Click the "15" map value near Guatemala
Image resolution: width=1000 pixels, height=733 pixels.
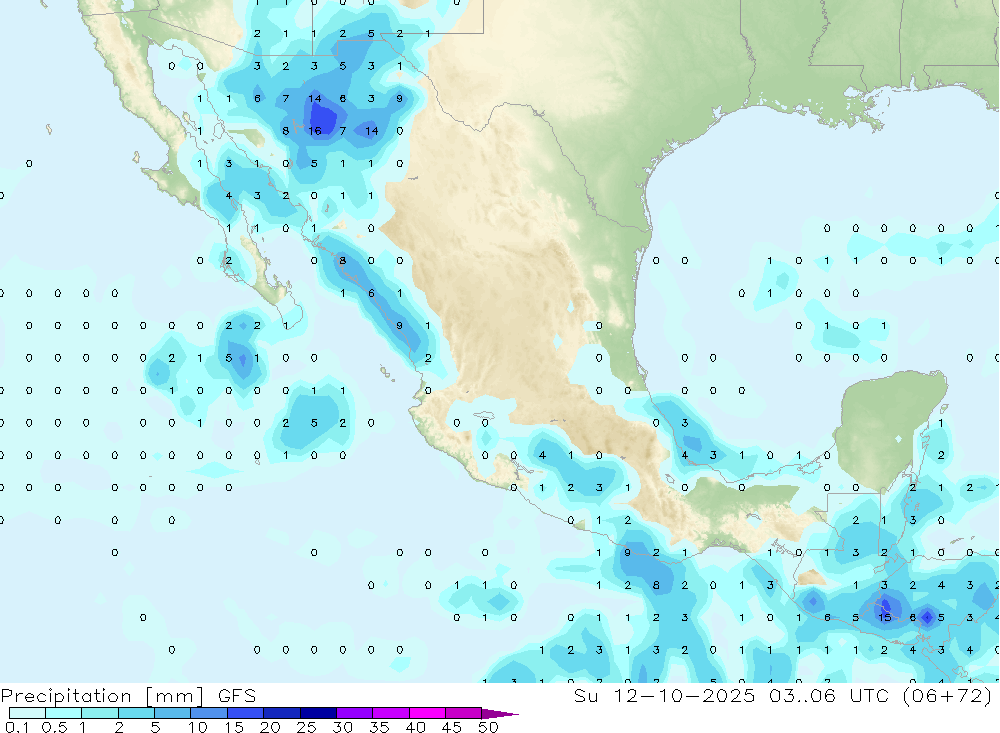click(x=885, y=617)
